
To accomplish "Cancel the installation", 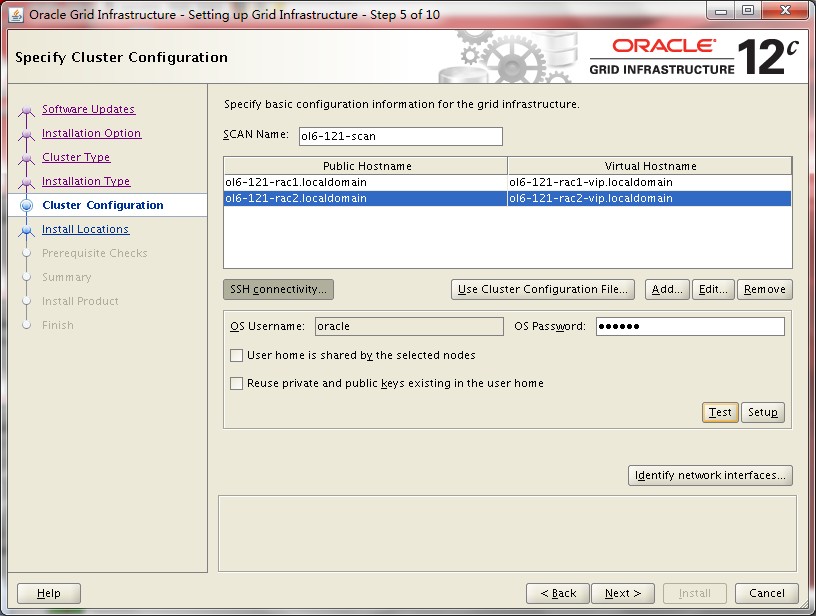I will point(767,593).
